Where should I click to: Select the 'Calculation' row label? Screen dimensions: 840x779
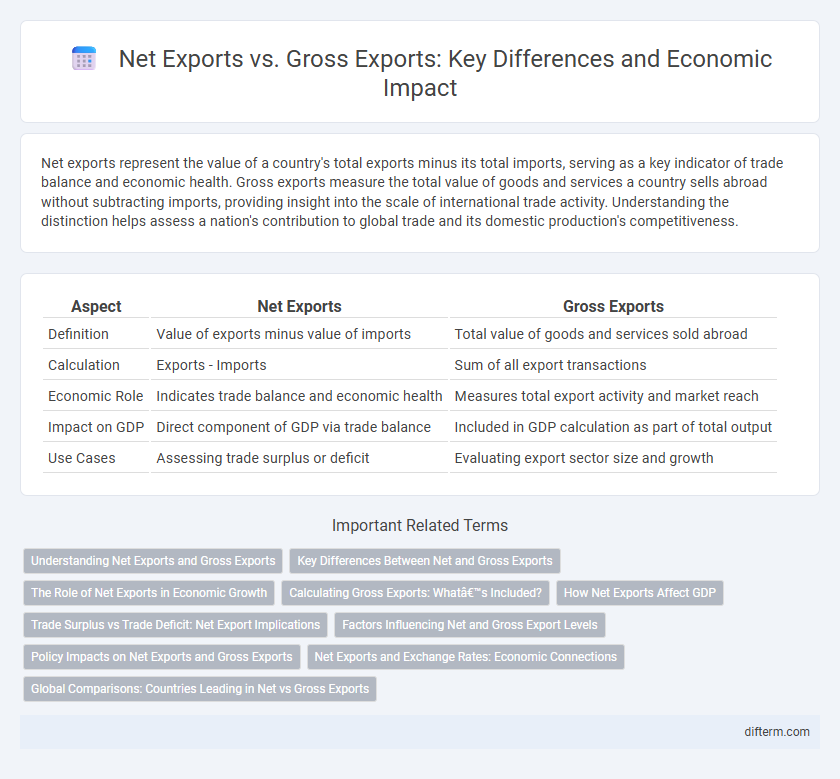pyautogui.click(x=84, y=365)
